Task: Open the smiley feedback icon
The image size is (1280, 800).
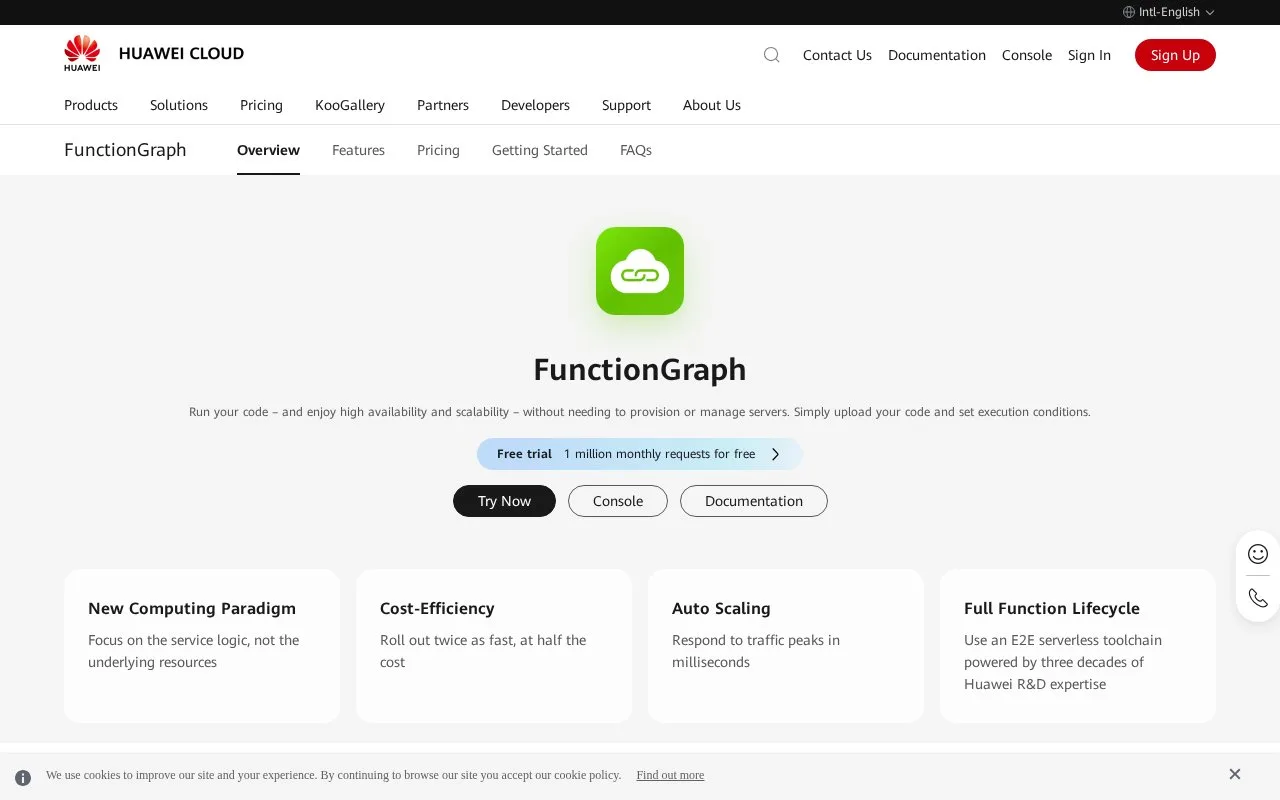Action: [1258, 554]
